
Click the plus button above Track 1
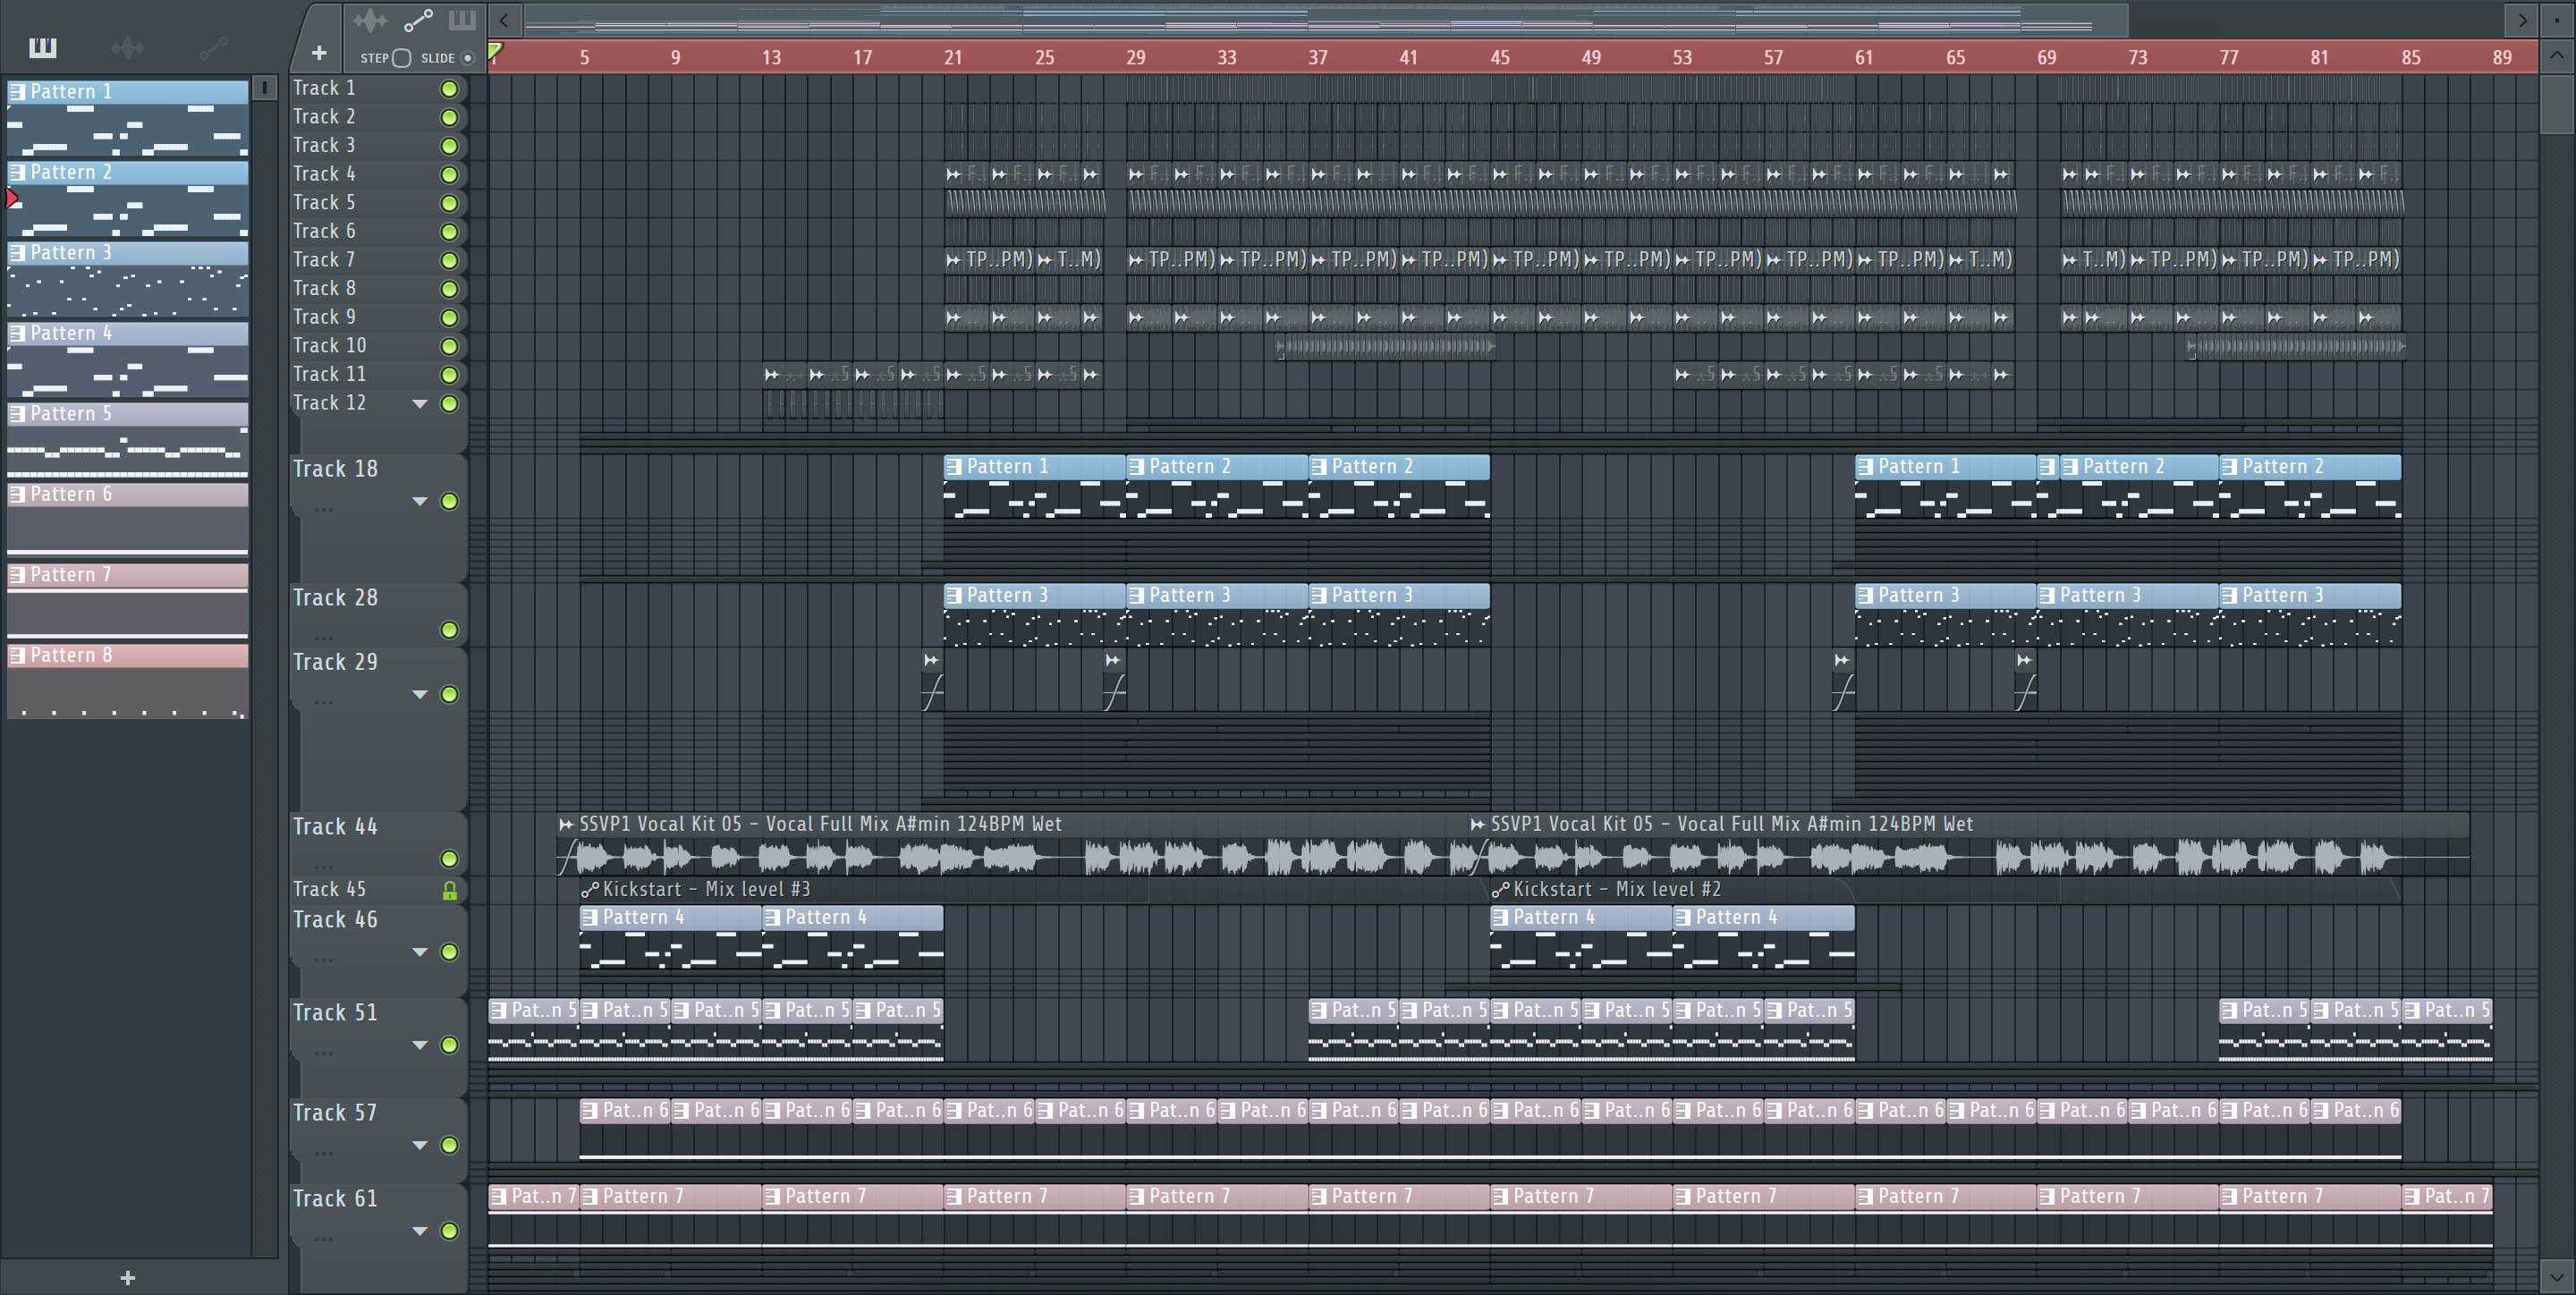pos(319,53)
